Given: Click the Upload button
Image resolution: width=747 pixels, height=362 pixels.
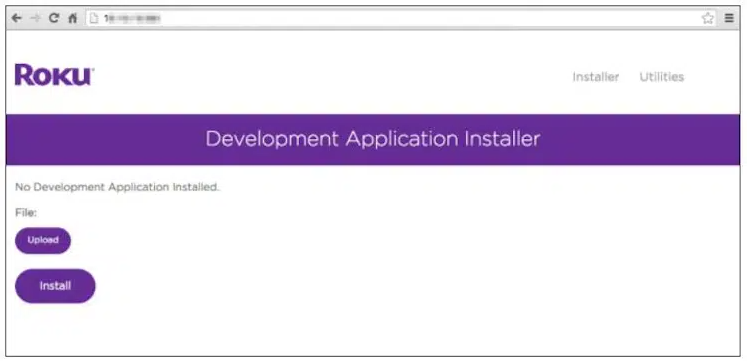Looking at the screenshot, I should (43, 240).
